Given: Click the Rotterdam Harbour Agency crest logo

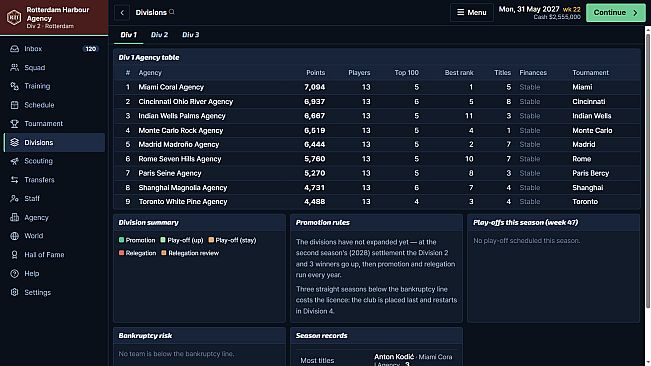Looking at the screenshot, I should [x=14, y=17].
